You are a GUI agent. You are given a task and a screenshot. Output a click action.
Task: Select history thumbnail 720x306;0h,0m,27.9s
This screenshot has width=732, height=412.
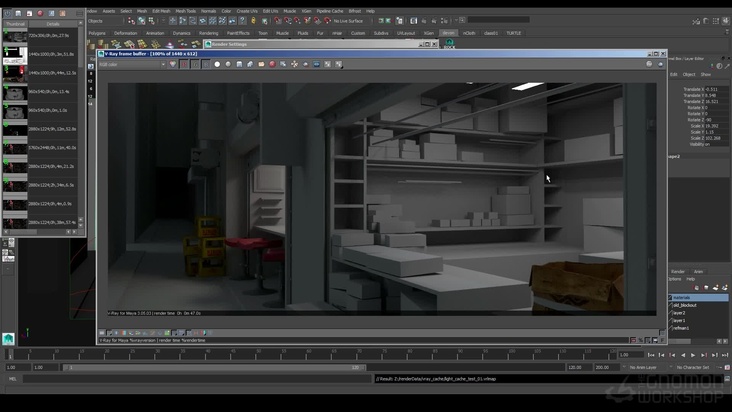tap(15, 36)
